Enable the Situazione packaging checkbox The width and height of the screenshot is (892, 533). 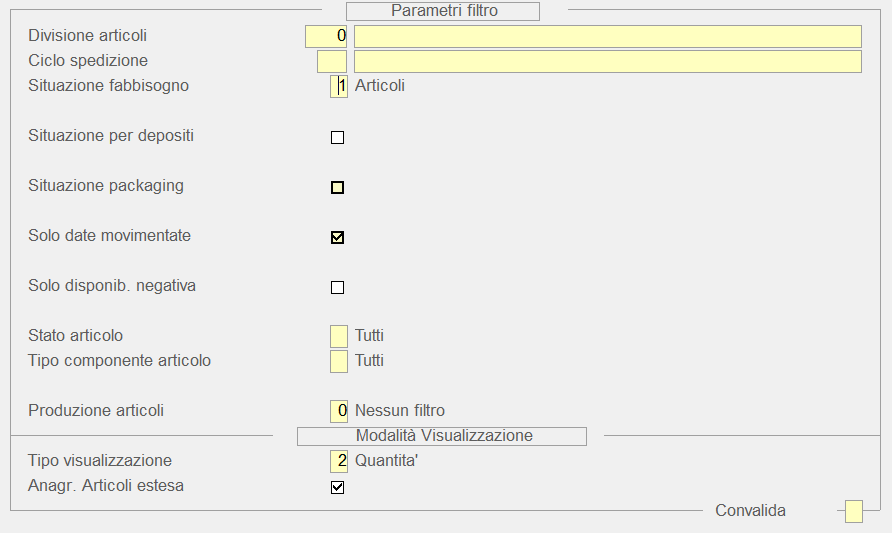tap(337, 187)
